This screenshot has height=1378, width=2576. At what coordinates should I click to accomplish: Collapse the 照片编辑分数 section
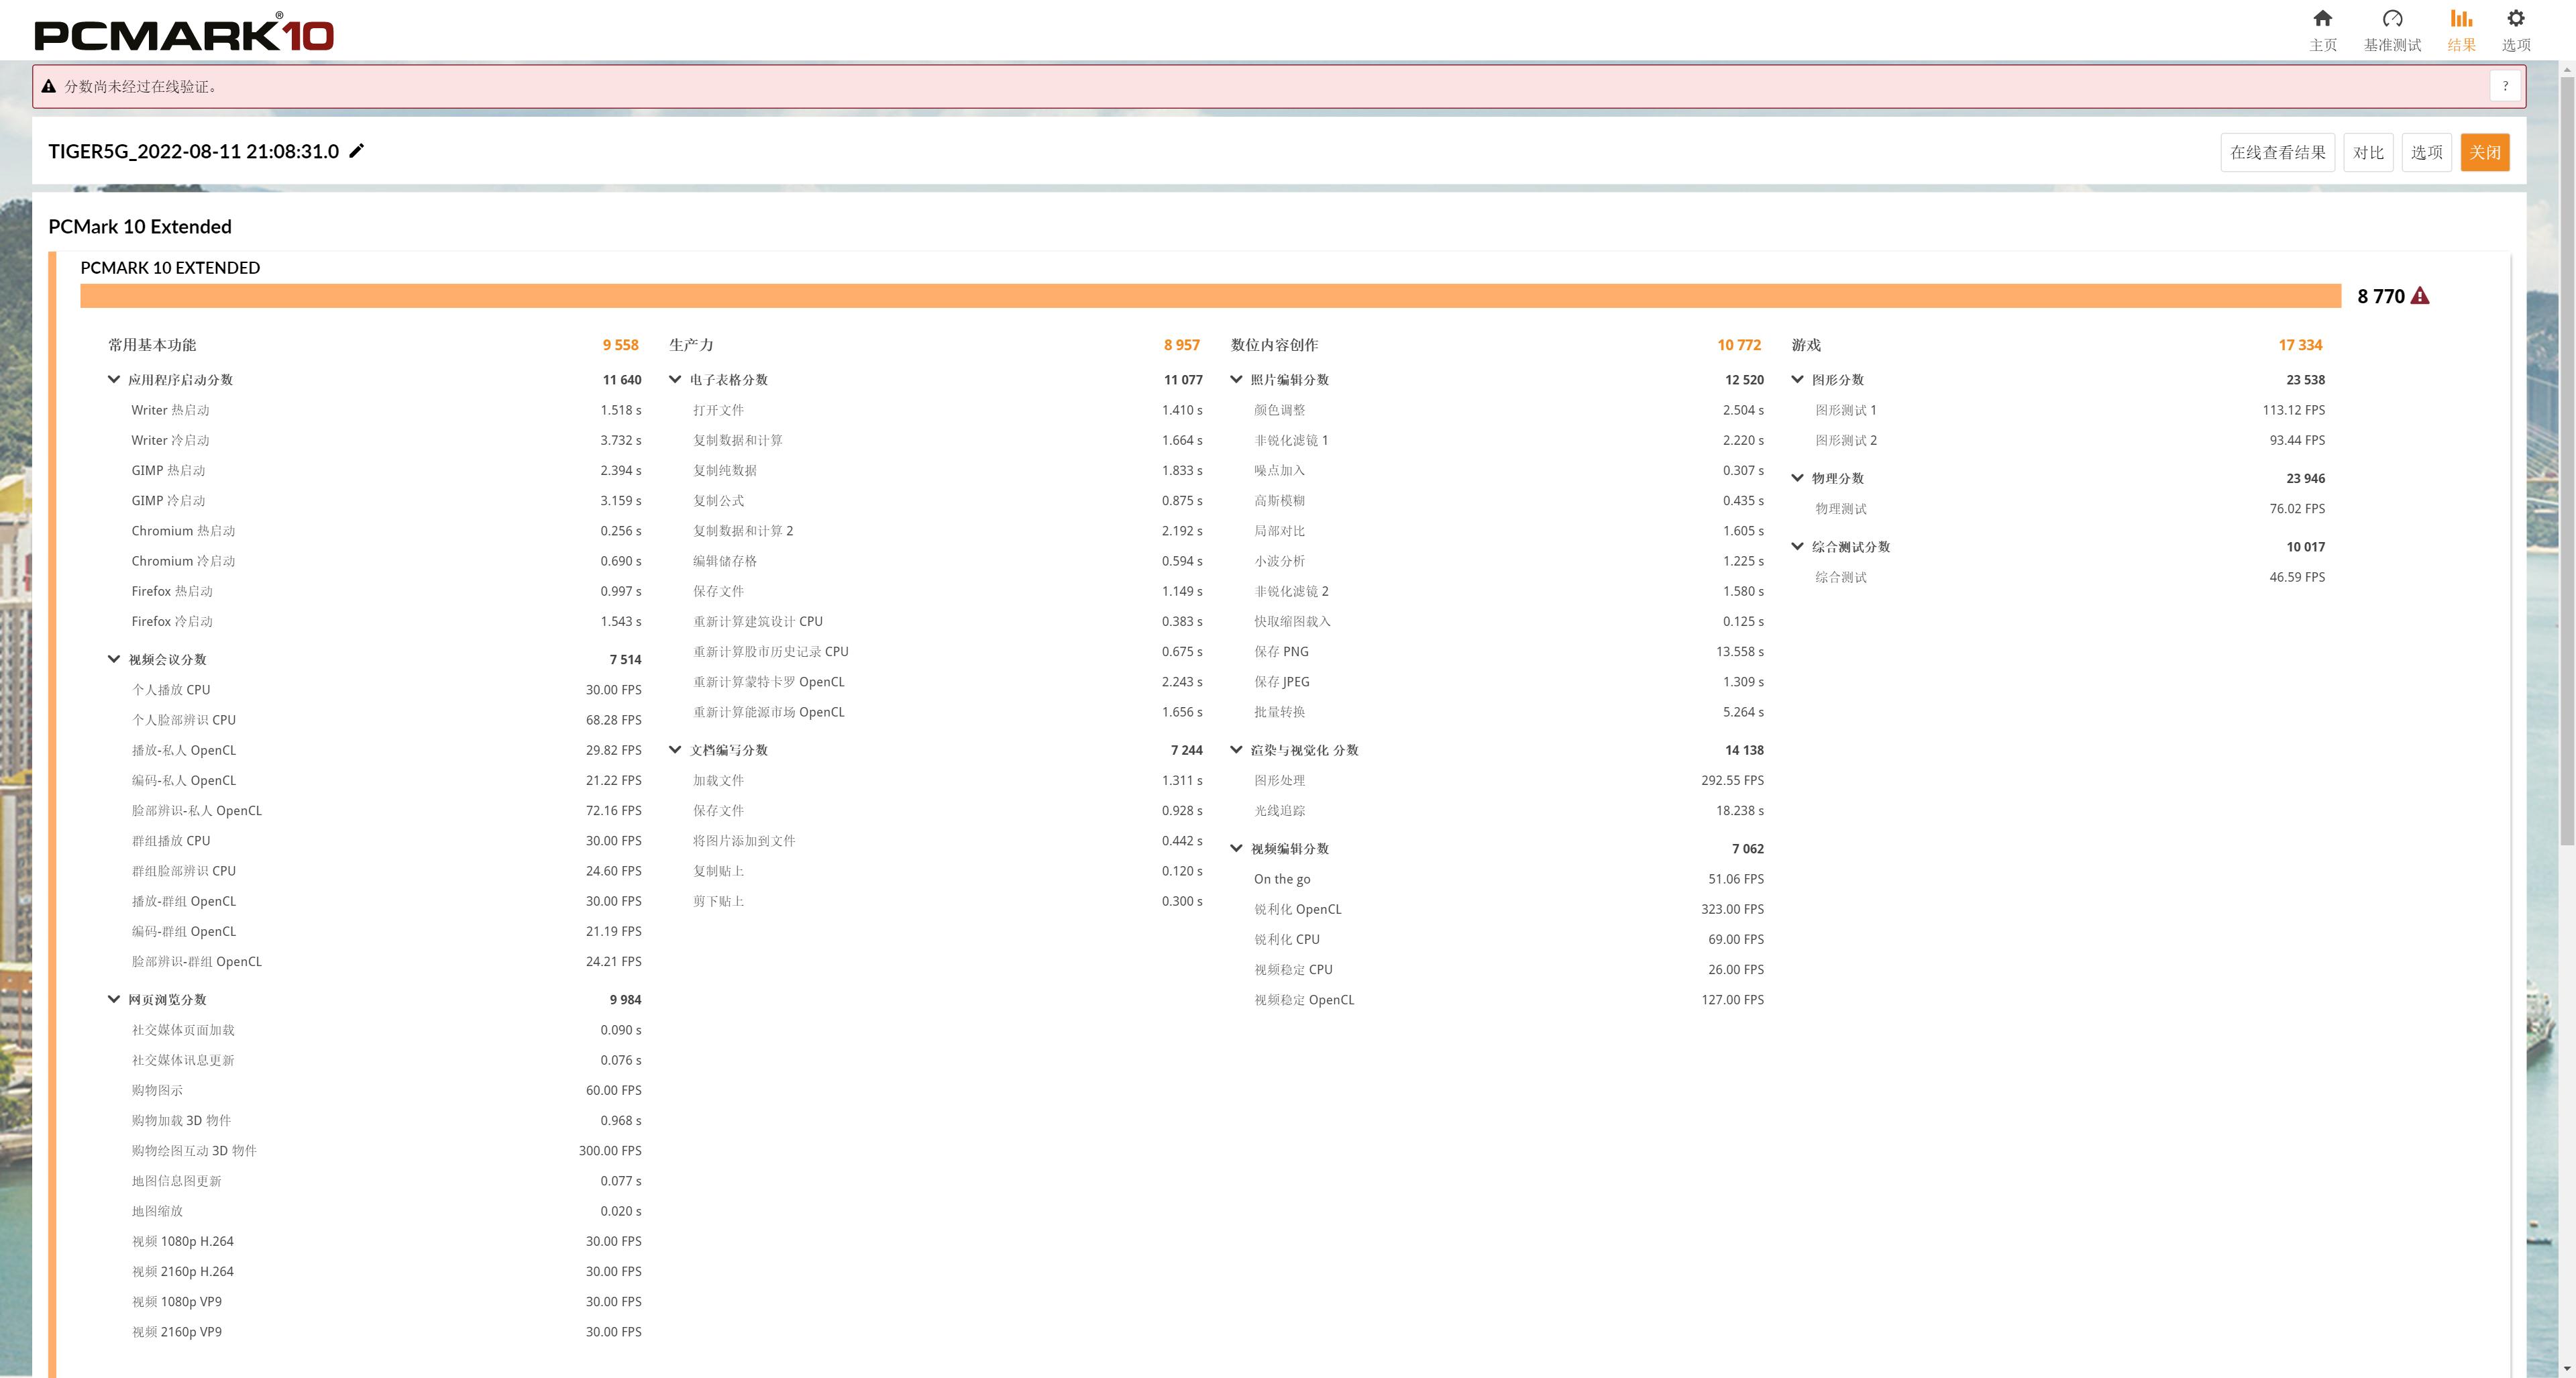tap(1236, 380)
